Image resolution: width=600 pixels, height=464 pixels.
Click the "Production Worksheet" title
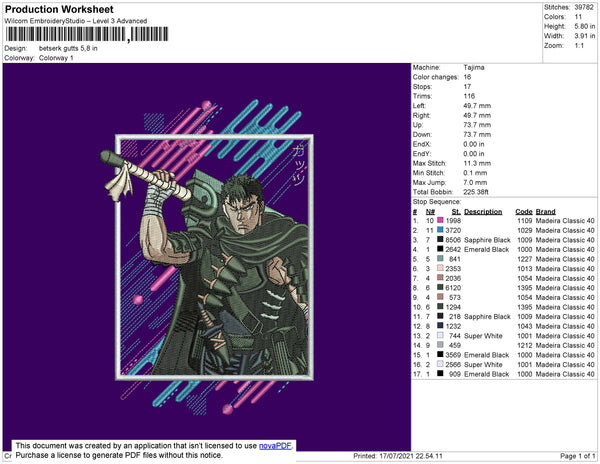59,10
